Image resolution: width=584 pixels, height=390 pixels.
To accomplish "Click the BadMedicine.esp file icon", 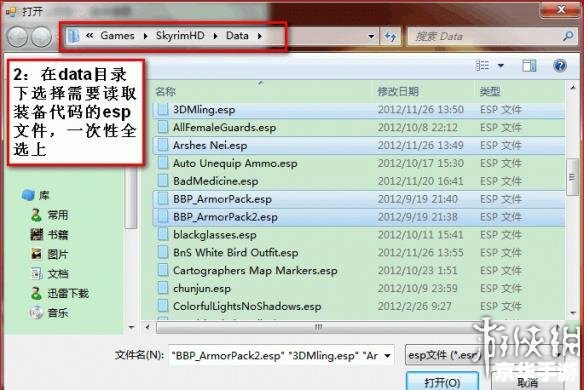I will click(x=163, y=181).
